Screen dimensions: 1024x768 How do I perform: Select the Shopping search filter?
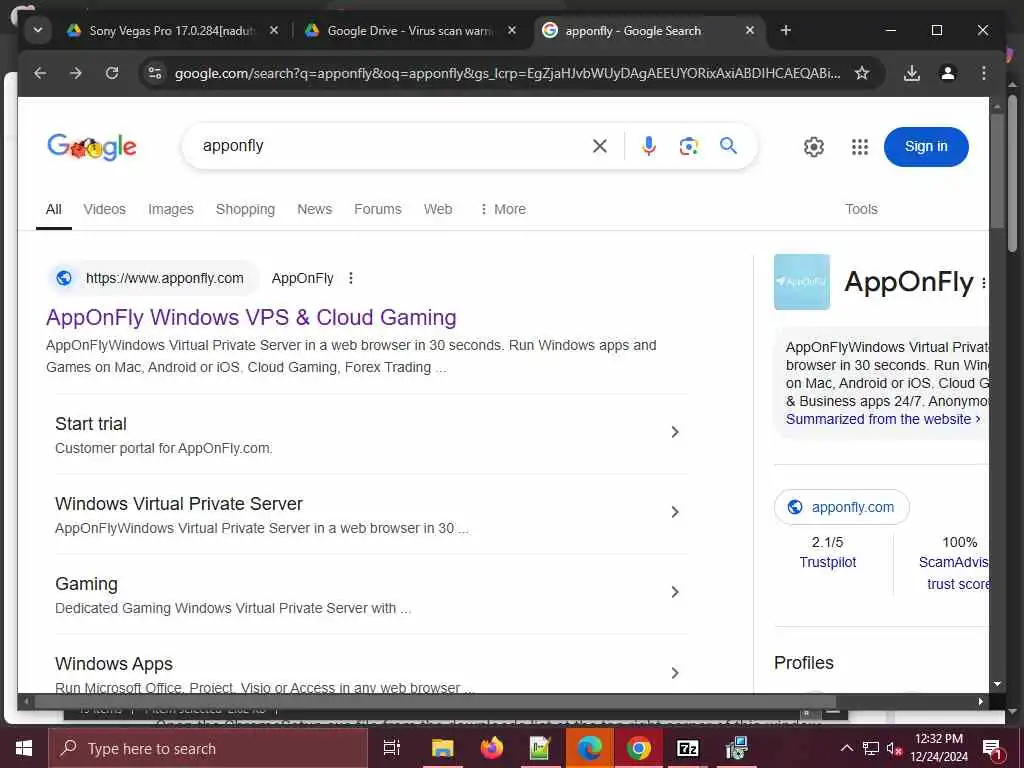coord(245,209)
